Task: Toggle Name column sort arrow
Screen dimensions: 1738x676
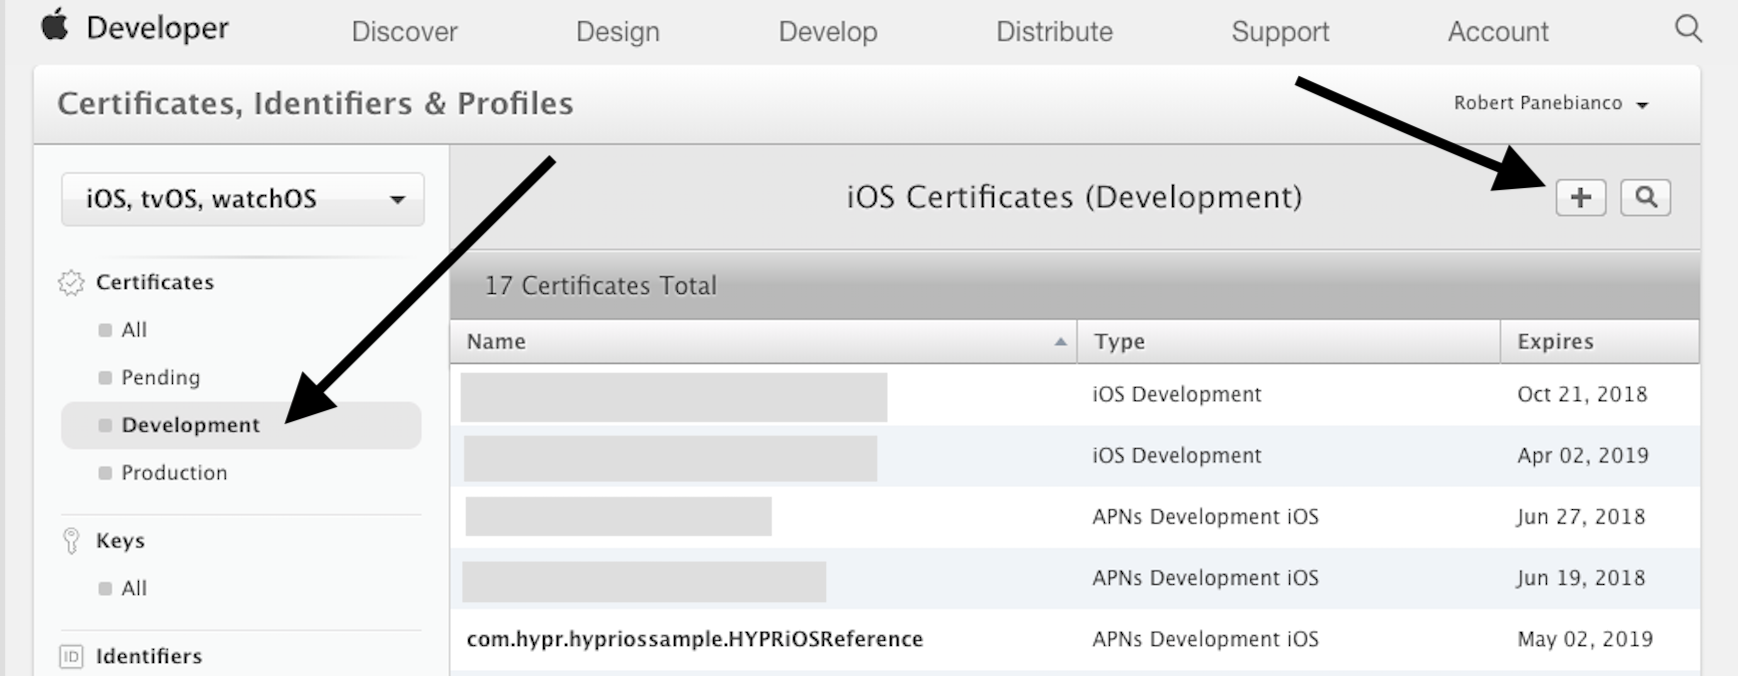Action: [1059, 342]
